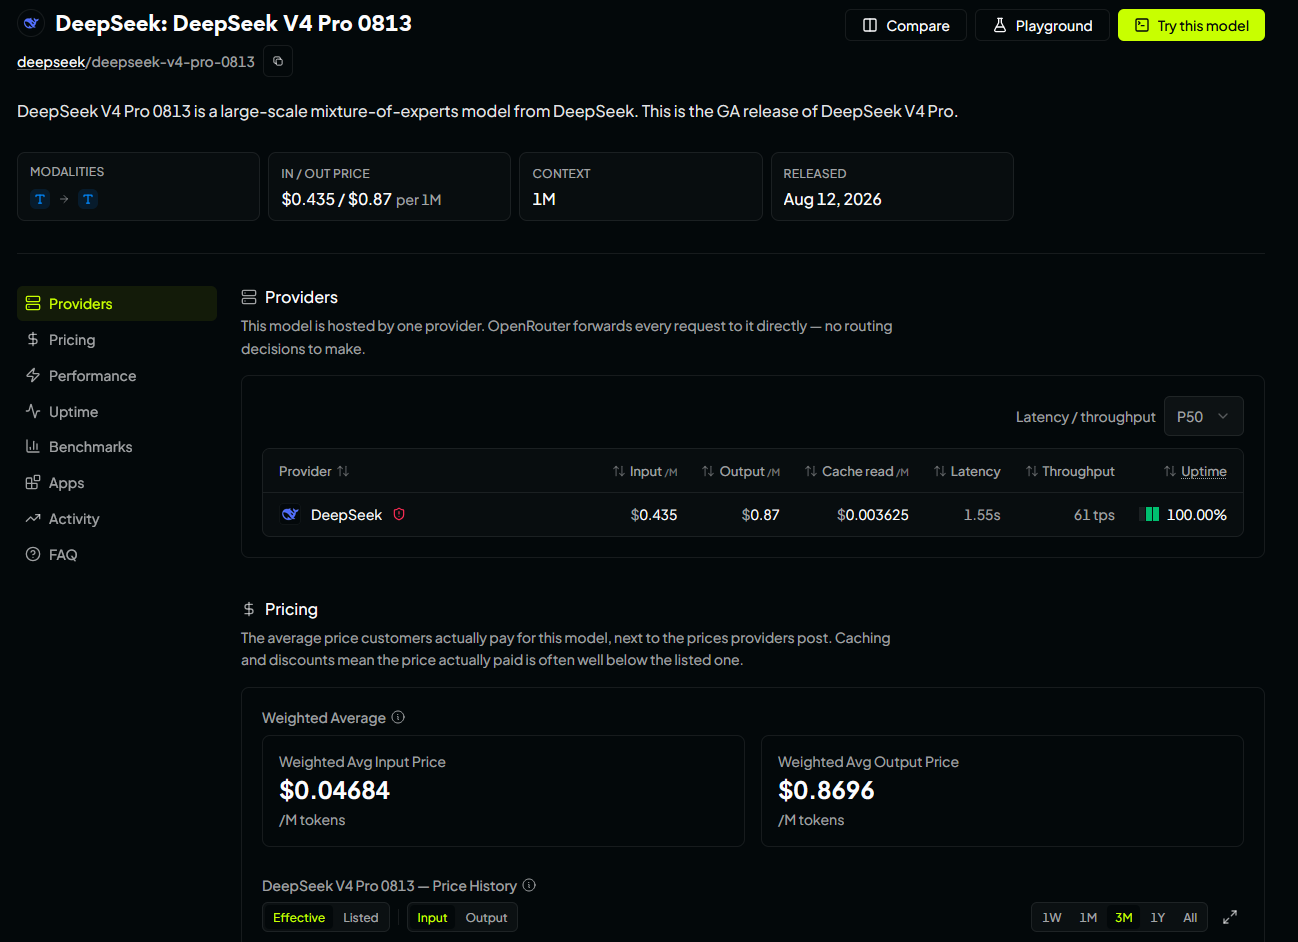Click the Compare button
Screen dimensions: 1298x942
coord(906,25)
